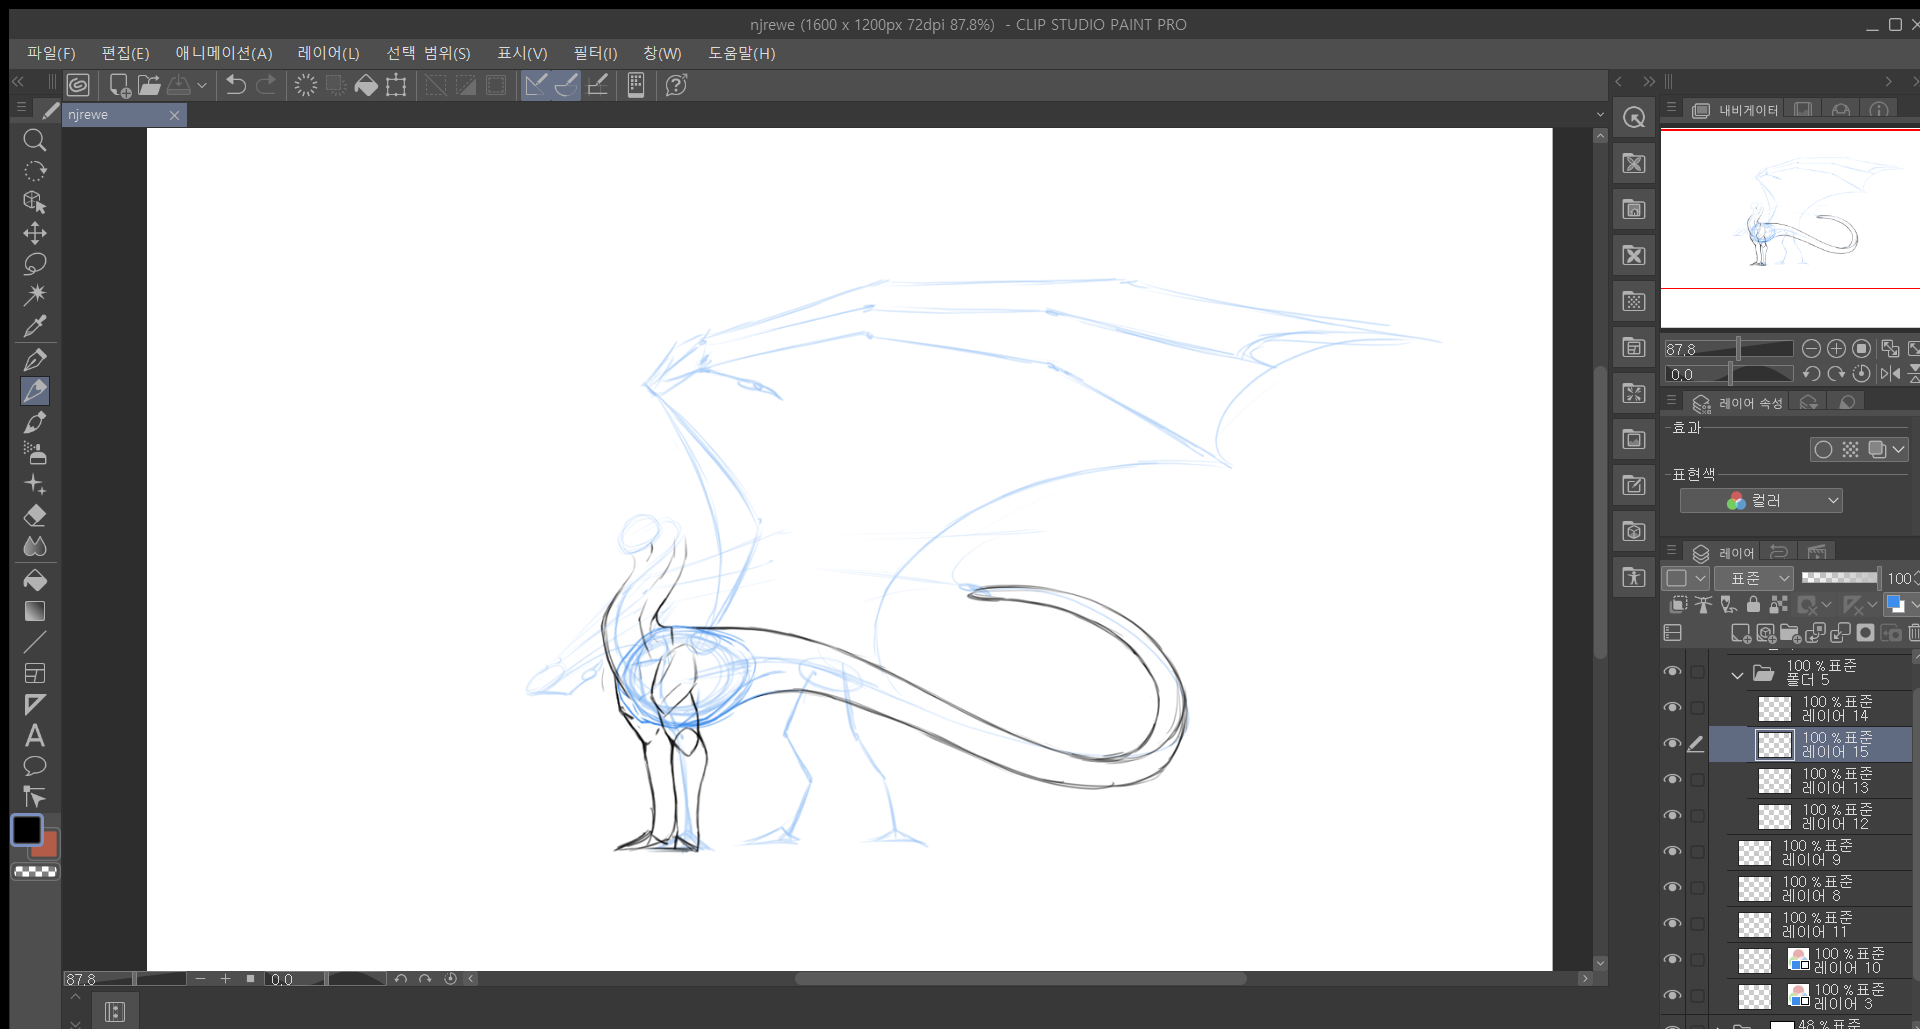
Task: Toggle visibility of layer 9
Action: click(1672, 852)
